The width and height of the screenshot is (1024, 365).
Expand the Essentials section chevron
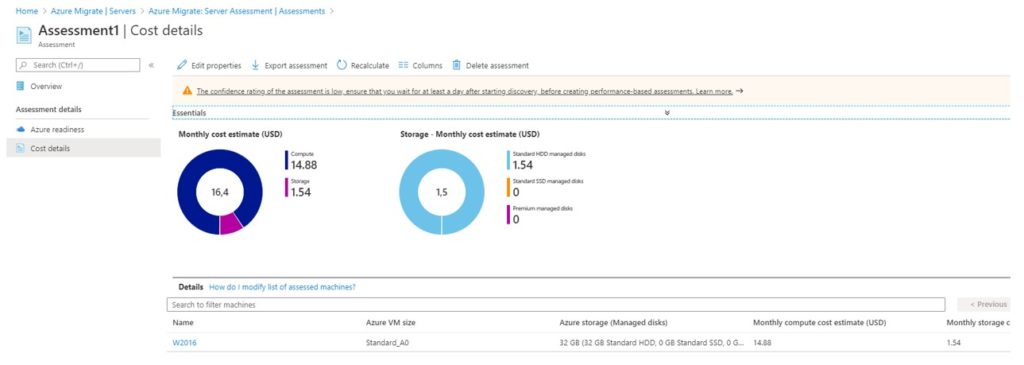click(x=667, y=112)
